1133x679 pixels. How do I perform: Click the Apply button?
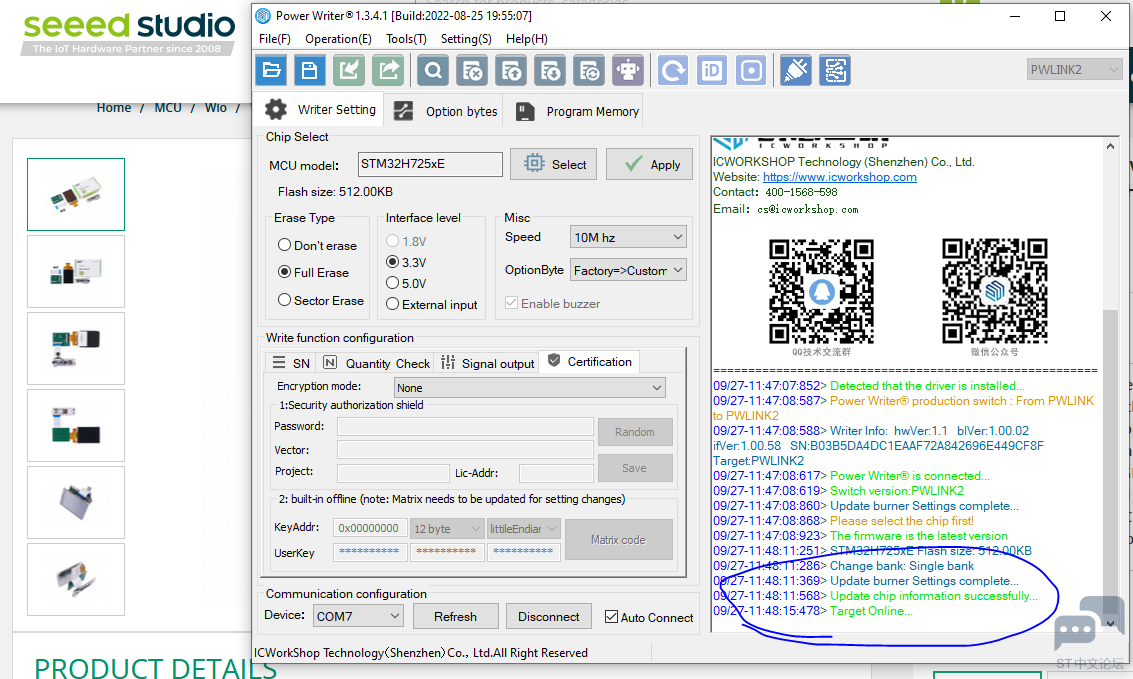tap(650, 164)
